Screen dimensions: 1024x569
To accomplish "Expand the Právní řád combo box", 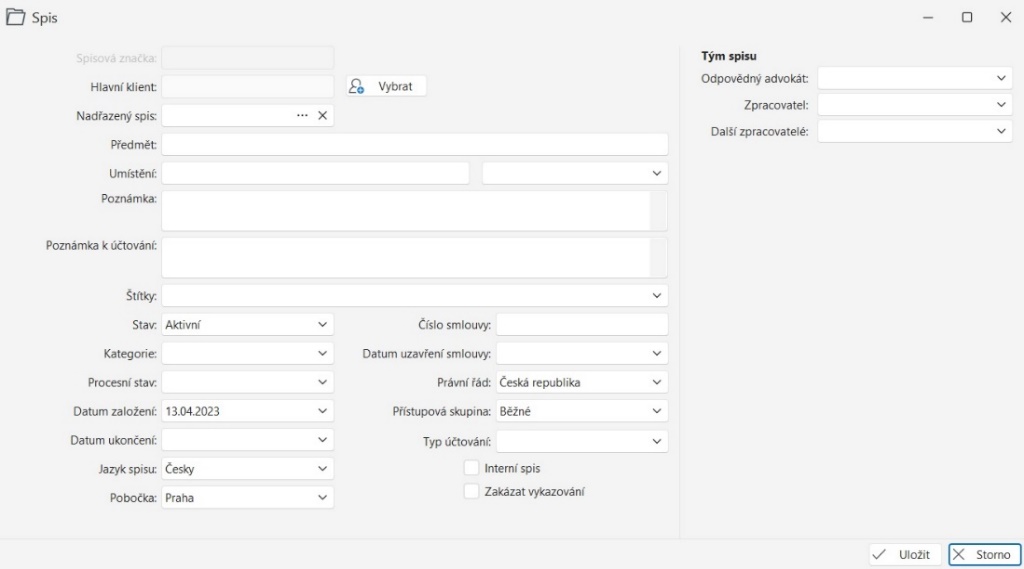I will 657,383.
